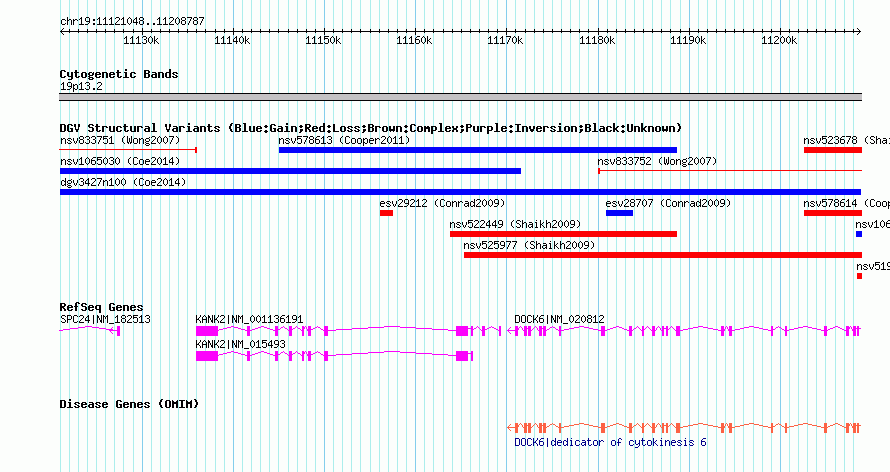This screenshot has height=472, width=890.
Task: Click the chr19:11121048..11208787 coordinate label
Action: [132, 21]
